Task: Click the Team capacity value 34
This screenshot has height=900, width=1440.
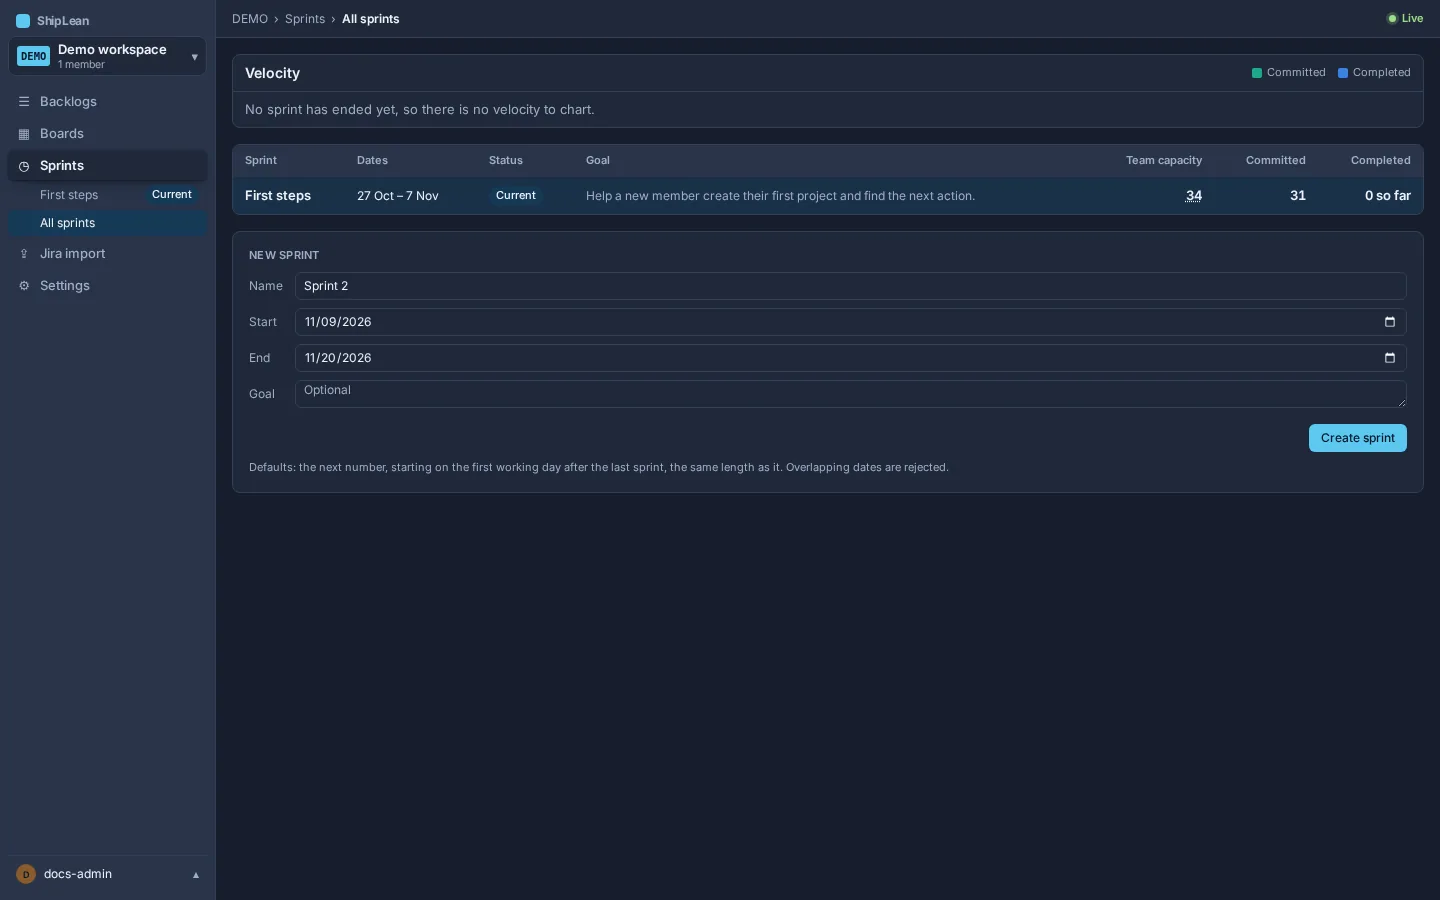Action: [x=1194, y=196]
